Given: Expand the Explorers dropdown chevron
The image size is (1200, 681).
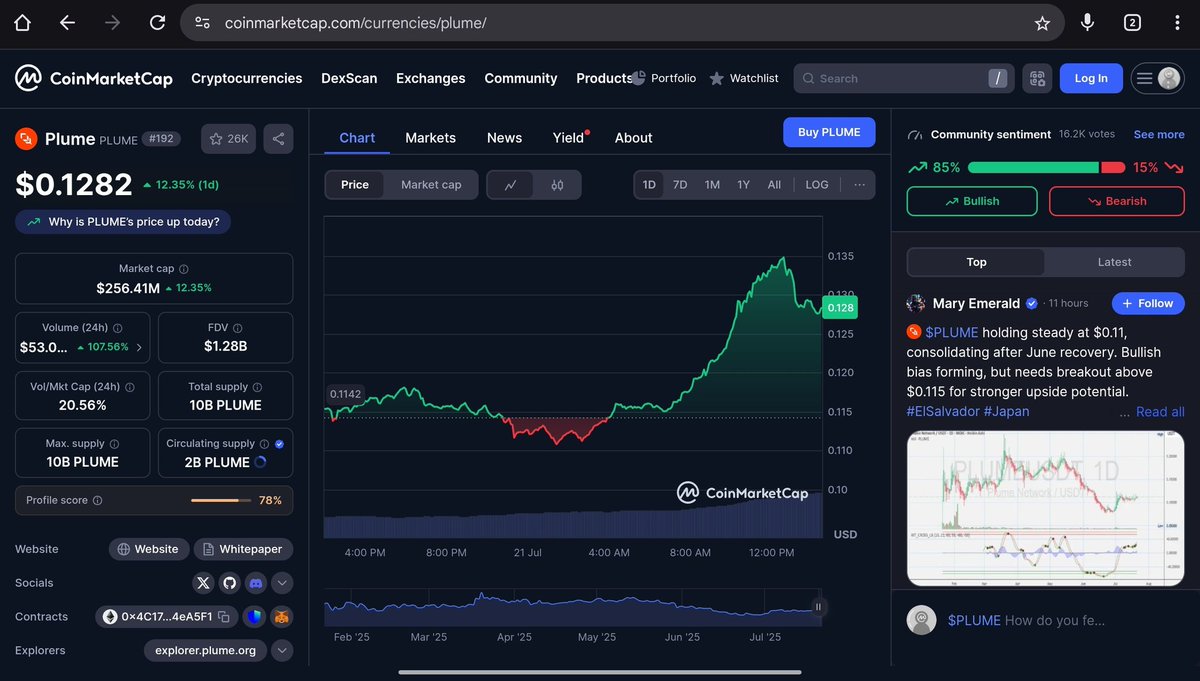Looking at the screenshot, I should [x=282, y=651].
